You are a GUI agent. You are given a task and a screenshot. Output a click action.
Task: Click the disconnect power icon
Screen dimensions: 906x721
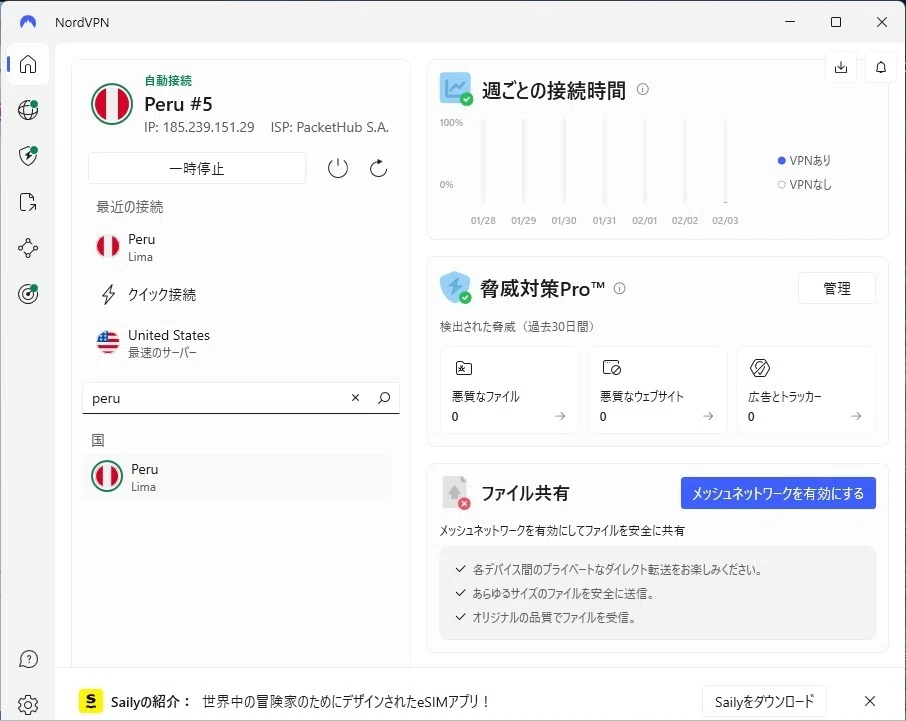[338, 169]
